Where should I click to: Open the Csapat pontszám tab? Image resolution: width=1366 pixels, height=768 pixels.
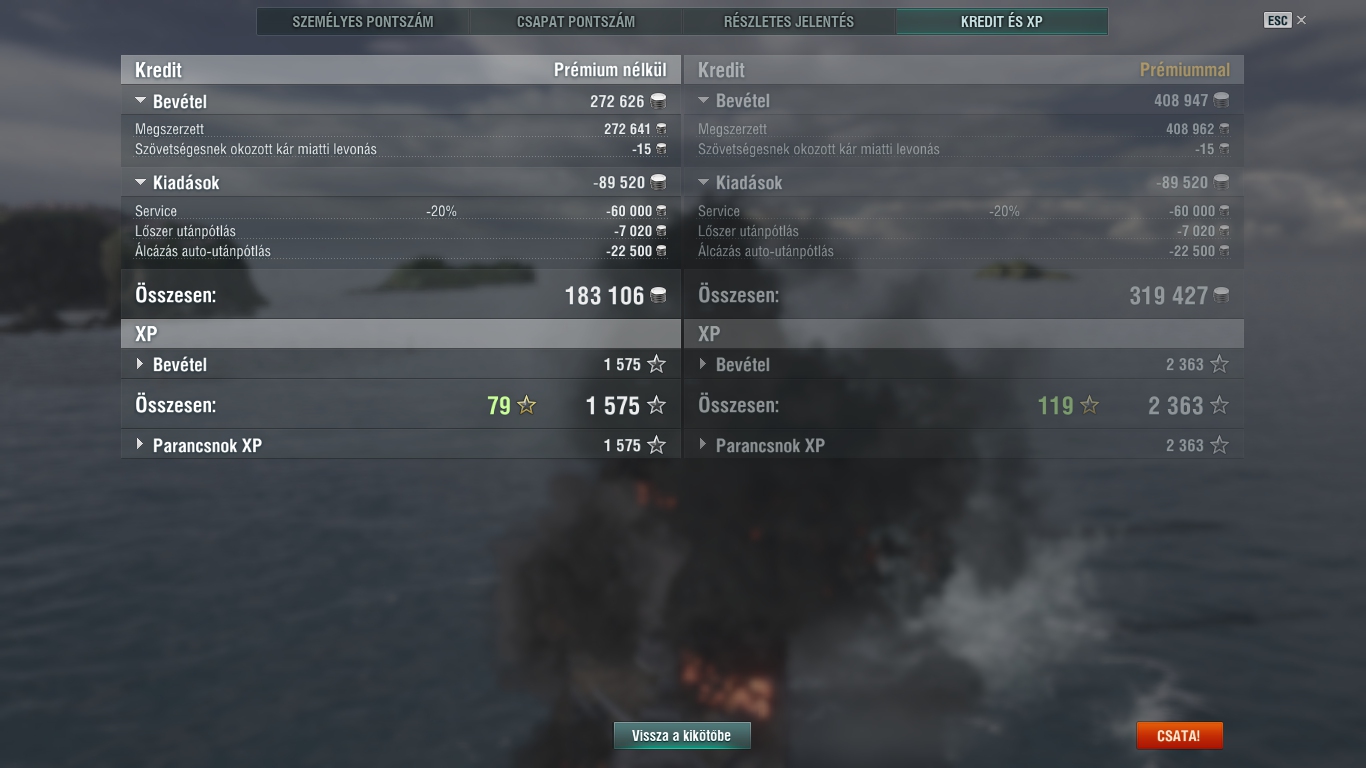point(576,21)
